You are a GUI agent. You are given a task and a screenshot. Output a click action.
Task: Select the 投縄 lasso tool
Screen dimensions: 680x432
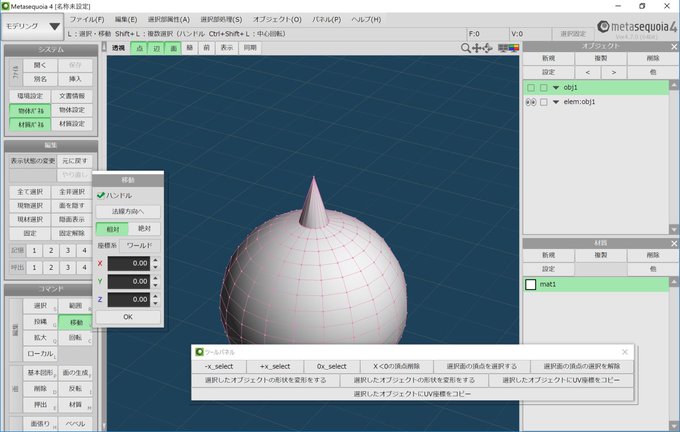(x=40, y=322)
